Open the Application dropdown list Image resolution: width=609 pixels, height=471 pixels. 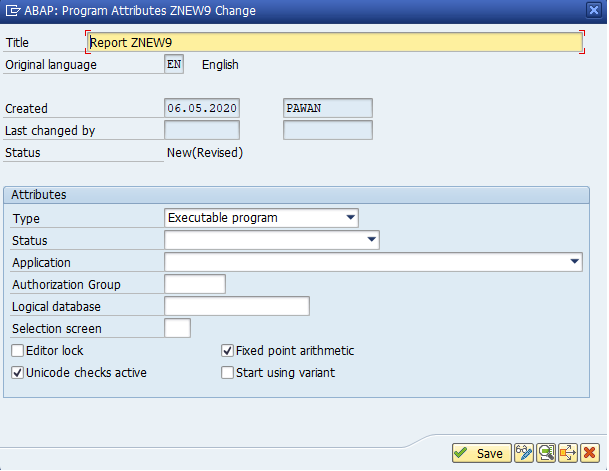[374, 262]
